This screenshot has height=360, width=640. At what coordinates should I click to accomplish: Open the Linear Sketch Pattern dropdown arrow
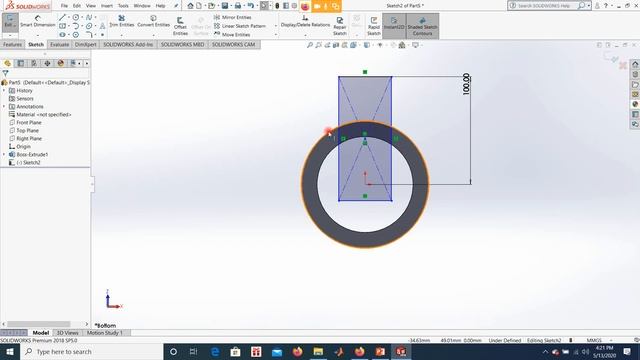click(276, 26)
